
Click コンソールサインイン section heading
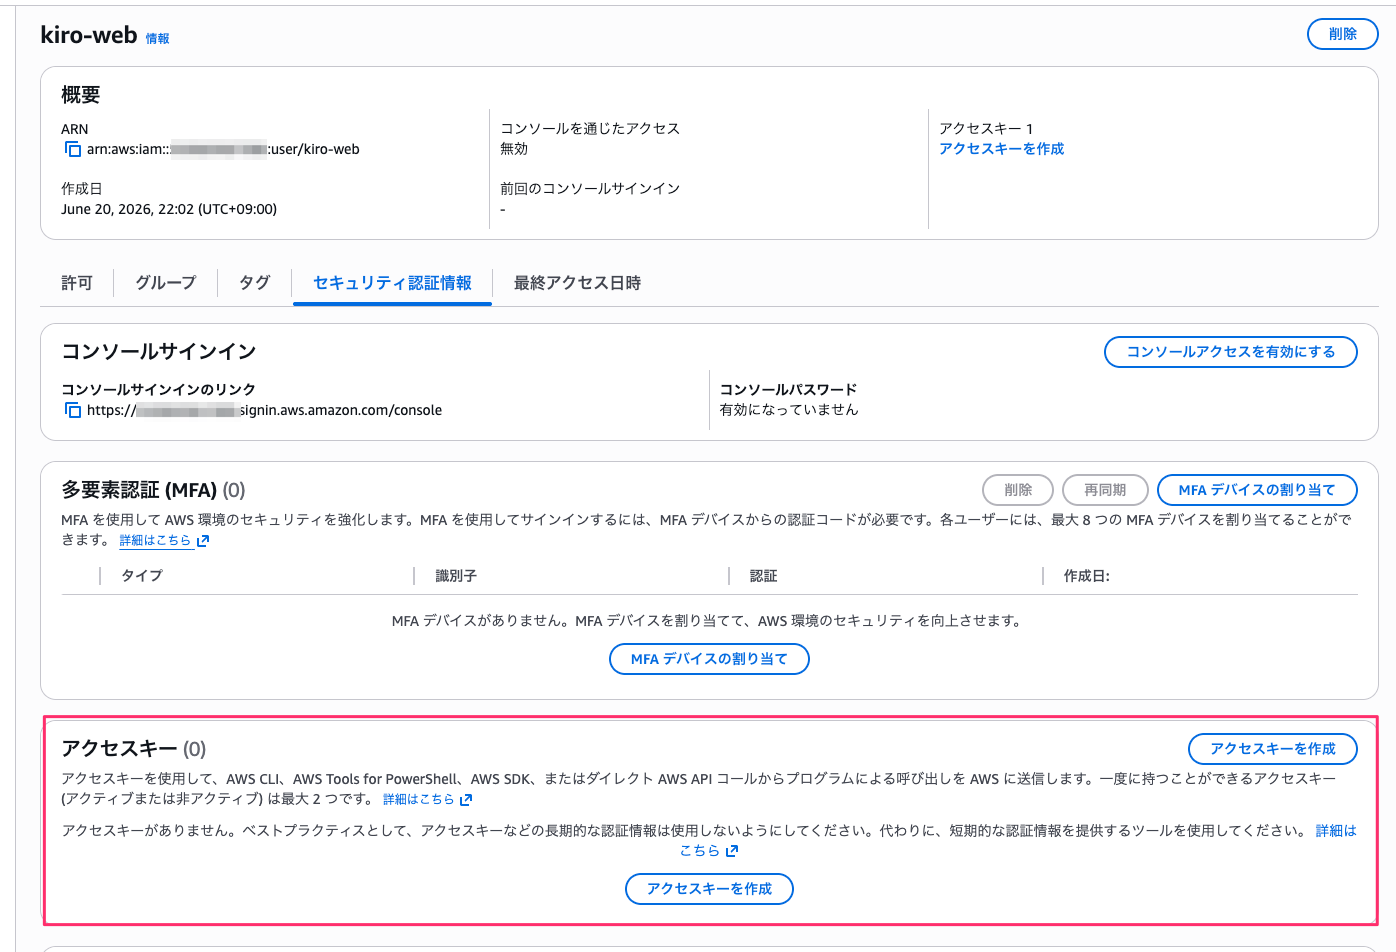[159, 351]
